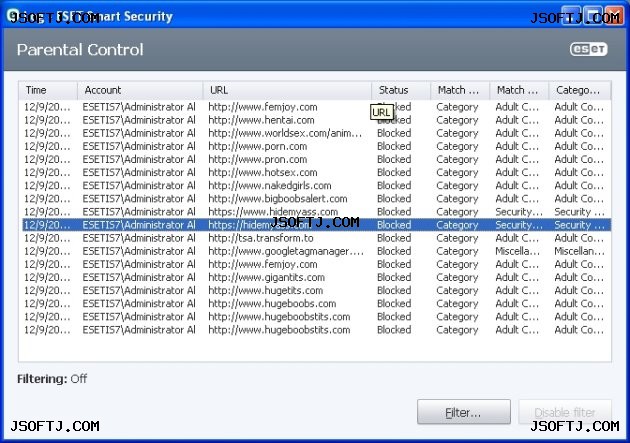The image size is (630, 443).
Task: Click Blocked status in the gigantits.com row
Action: point(394,278)
